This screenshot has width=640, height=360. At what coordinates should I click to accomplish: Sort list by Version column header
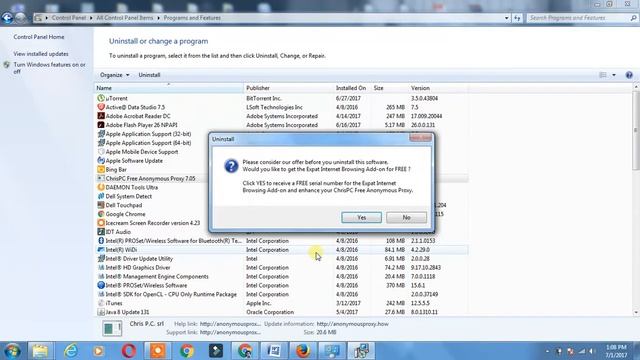(x=438, y=88)
